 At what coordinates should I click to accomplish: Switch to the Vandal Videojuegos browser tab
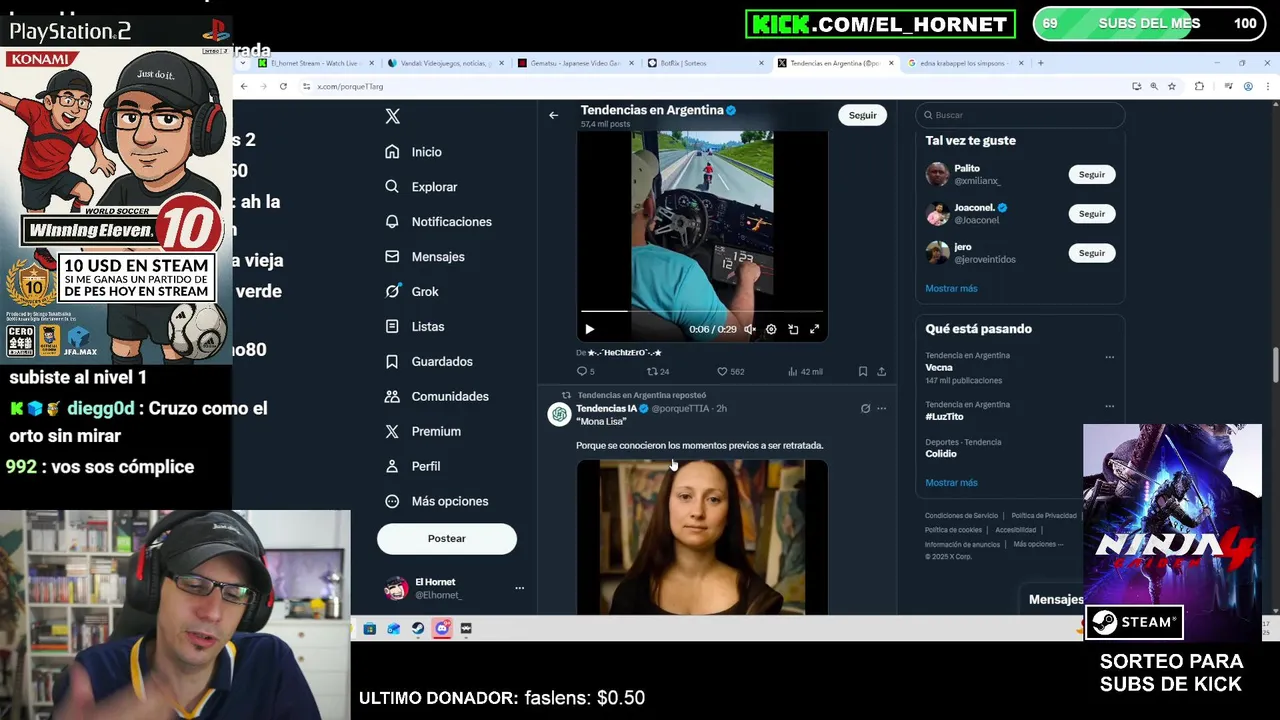coord(446,63)
